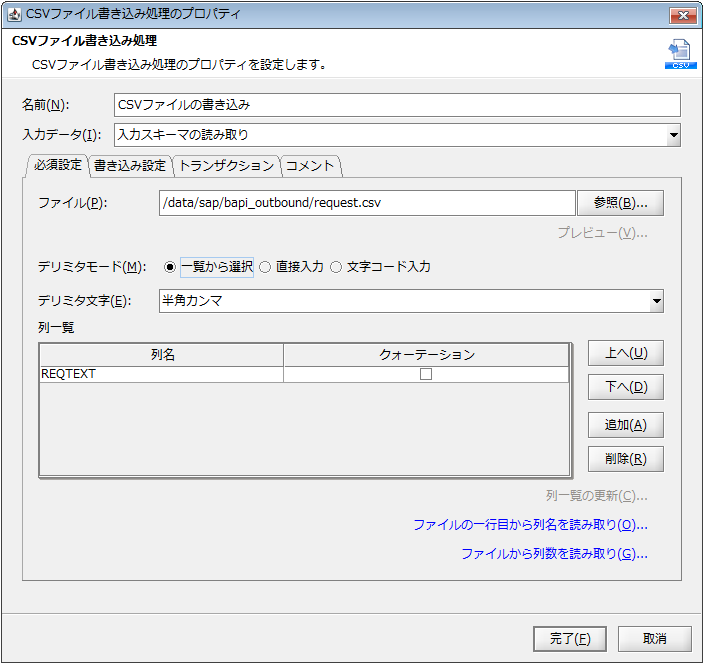This screenshot has height=663, width=703.
Task: Click the ファイル path input field
Action: click(367, 203)
